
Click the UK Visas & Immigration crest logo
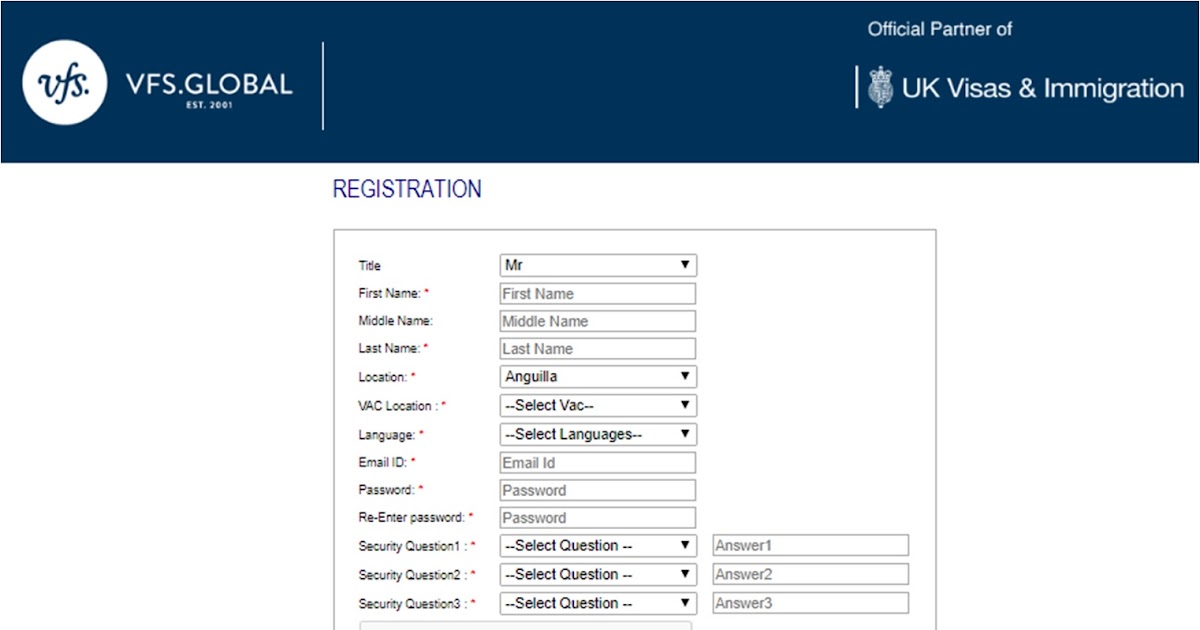(x=880, y=87)
